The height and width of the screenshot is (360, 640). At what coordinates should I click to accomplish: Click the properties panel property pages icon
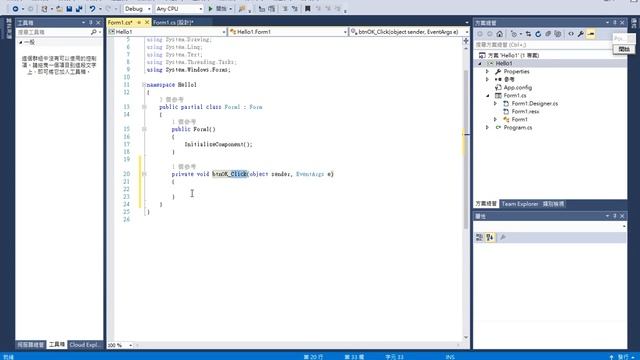click(x=503, y=237)
